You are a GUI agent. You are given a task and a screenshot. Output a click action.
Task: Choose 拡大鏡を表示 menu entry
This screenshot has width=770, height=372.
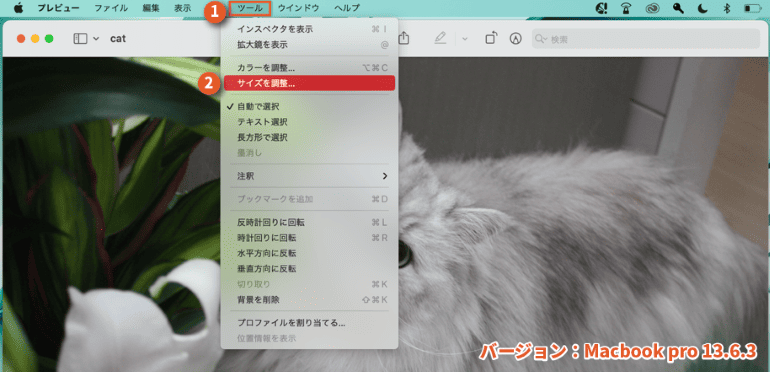(309, 45)
